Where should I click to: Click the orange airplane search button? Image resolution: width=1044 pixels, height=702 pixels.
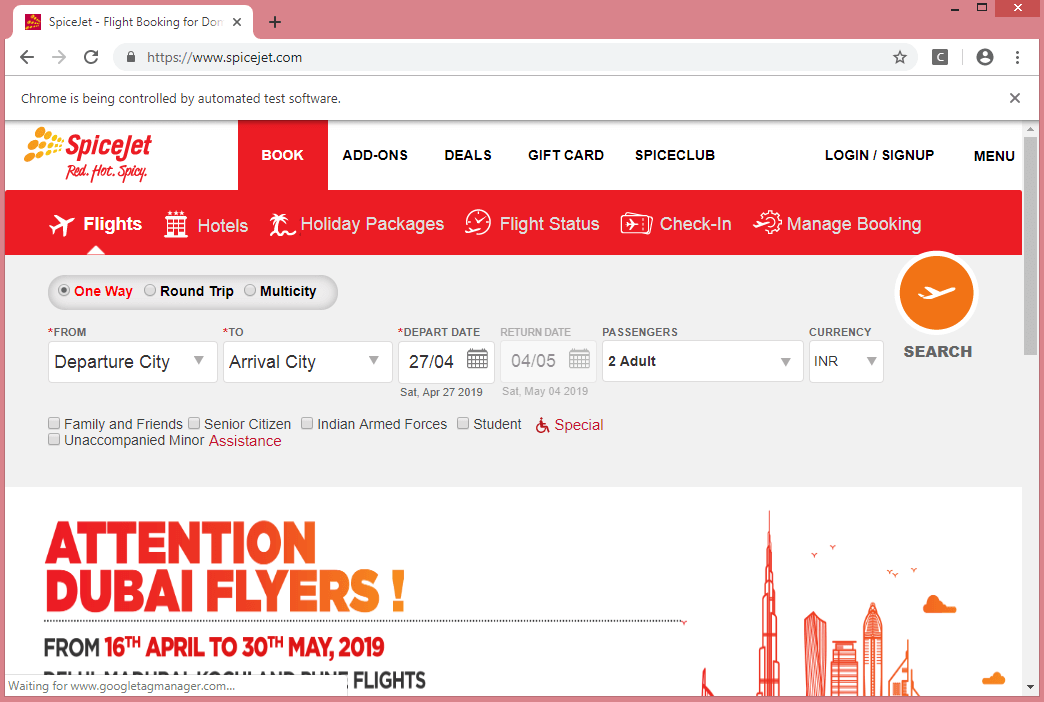(936, 292)
